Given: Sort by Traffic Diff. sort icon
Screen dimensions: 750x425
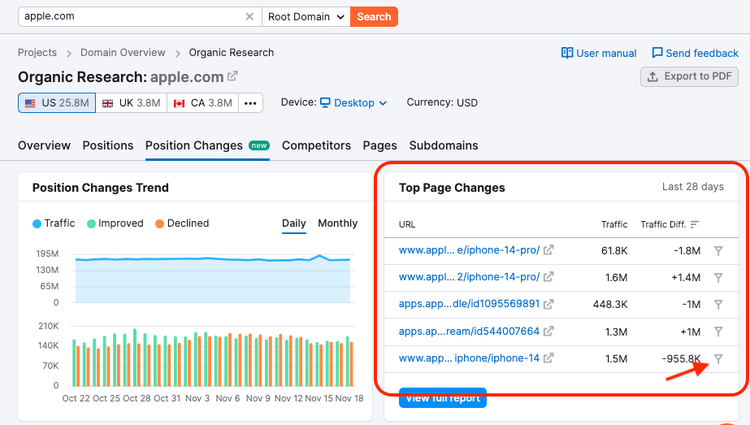Looking at the screenshot, I should [x=695, y=224].
